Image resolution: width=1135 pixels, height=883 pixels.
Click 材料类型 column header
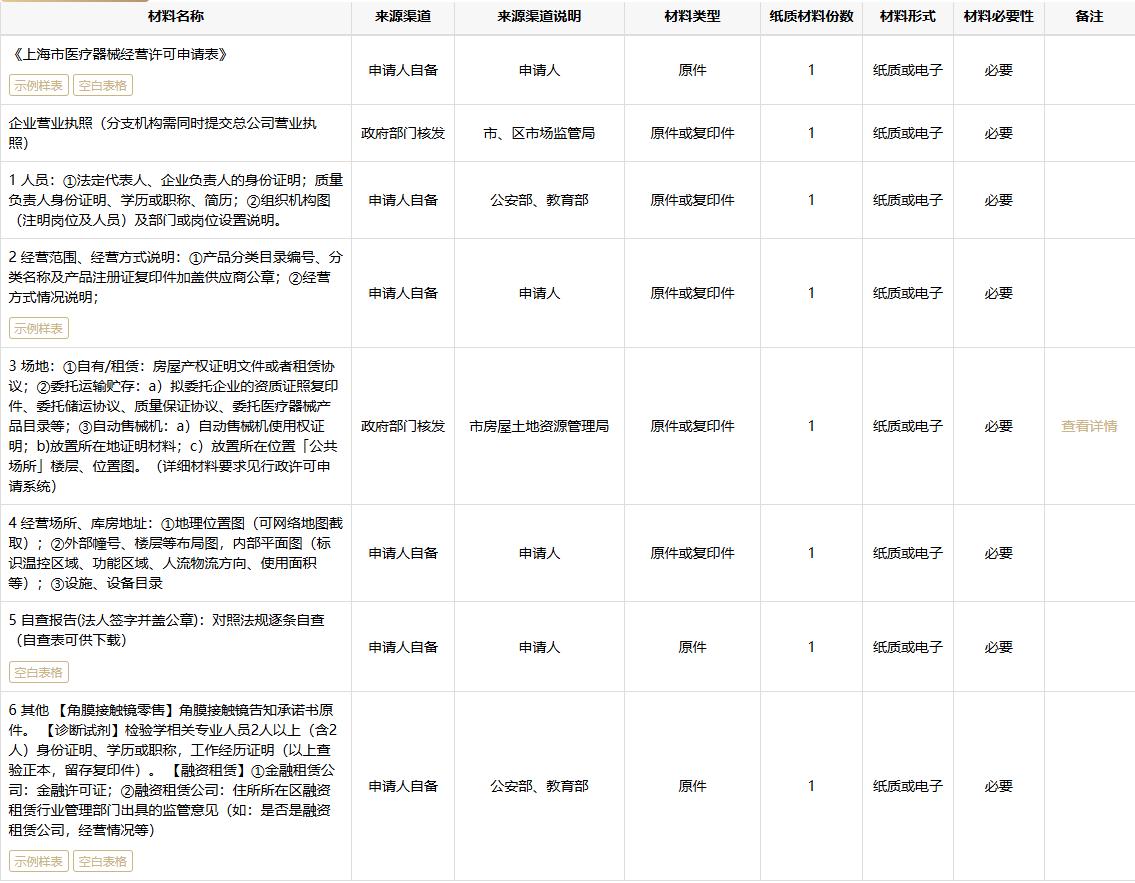pos(693,16)
